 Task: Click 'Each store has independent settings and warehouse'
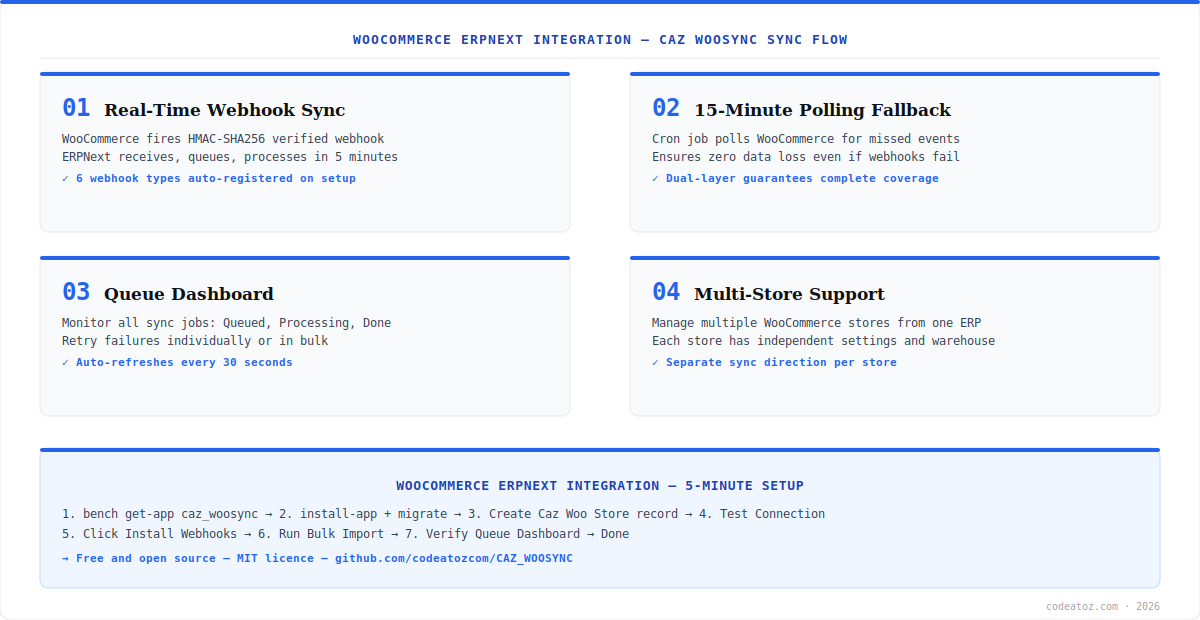pos(823,341)
